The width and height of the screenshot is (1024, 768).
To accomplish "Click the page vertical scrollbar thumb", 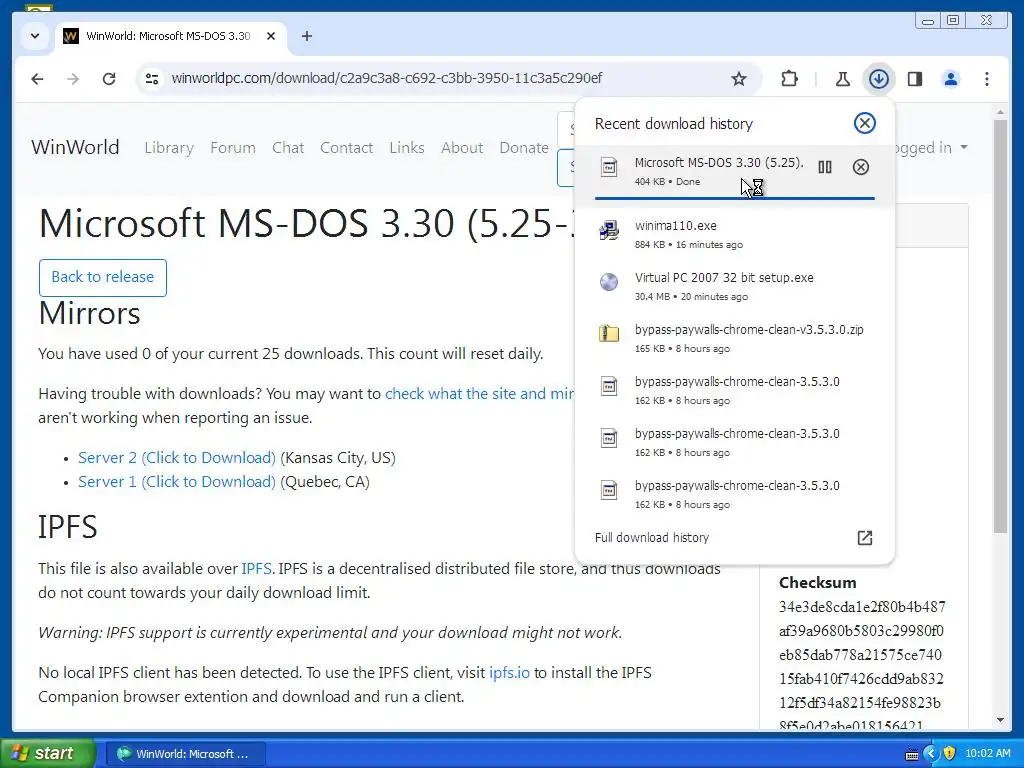I will (1000, 327).
